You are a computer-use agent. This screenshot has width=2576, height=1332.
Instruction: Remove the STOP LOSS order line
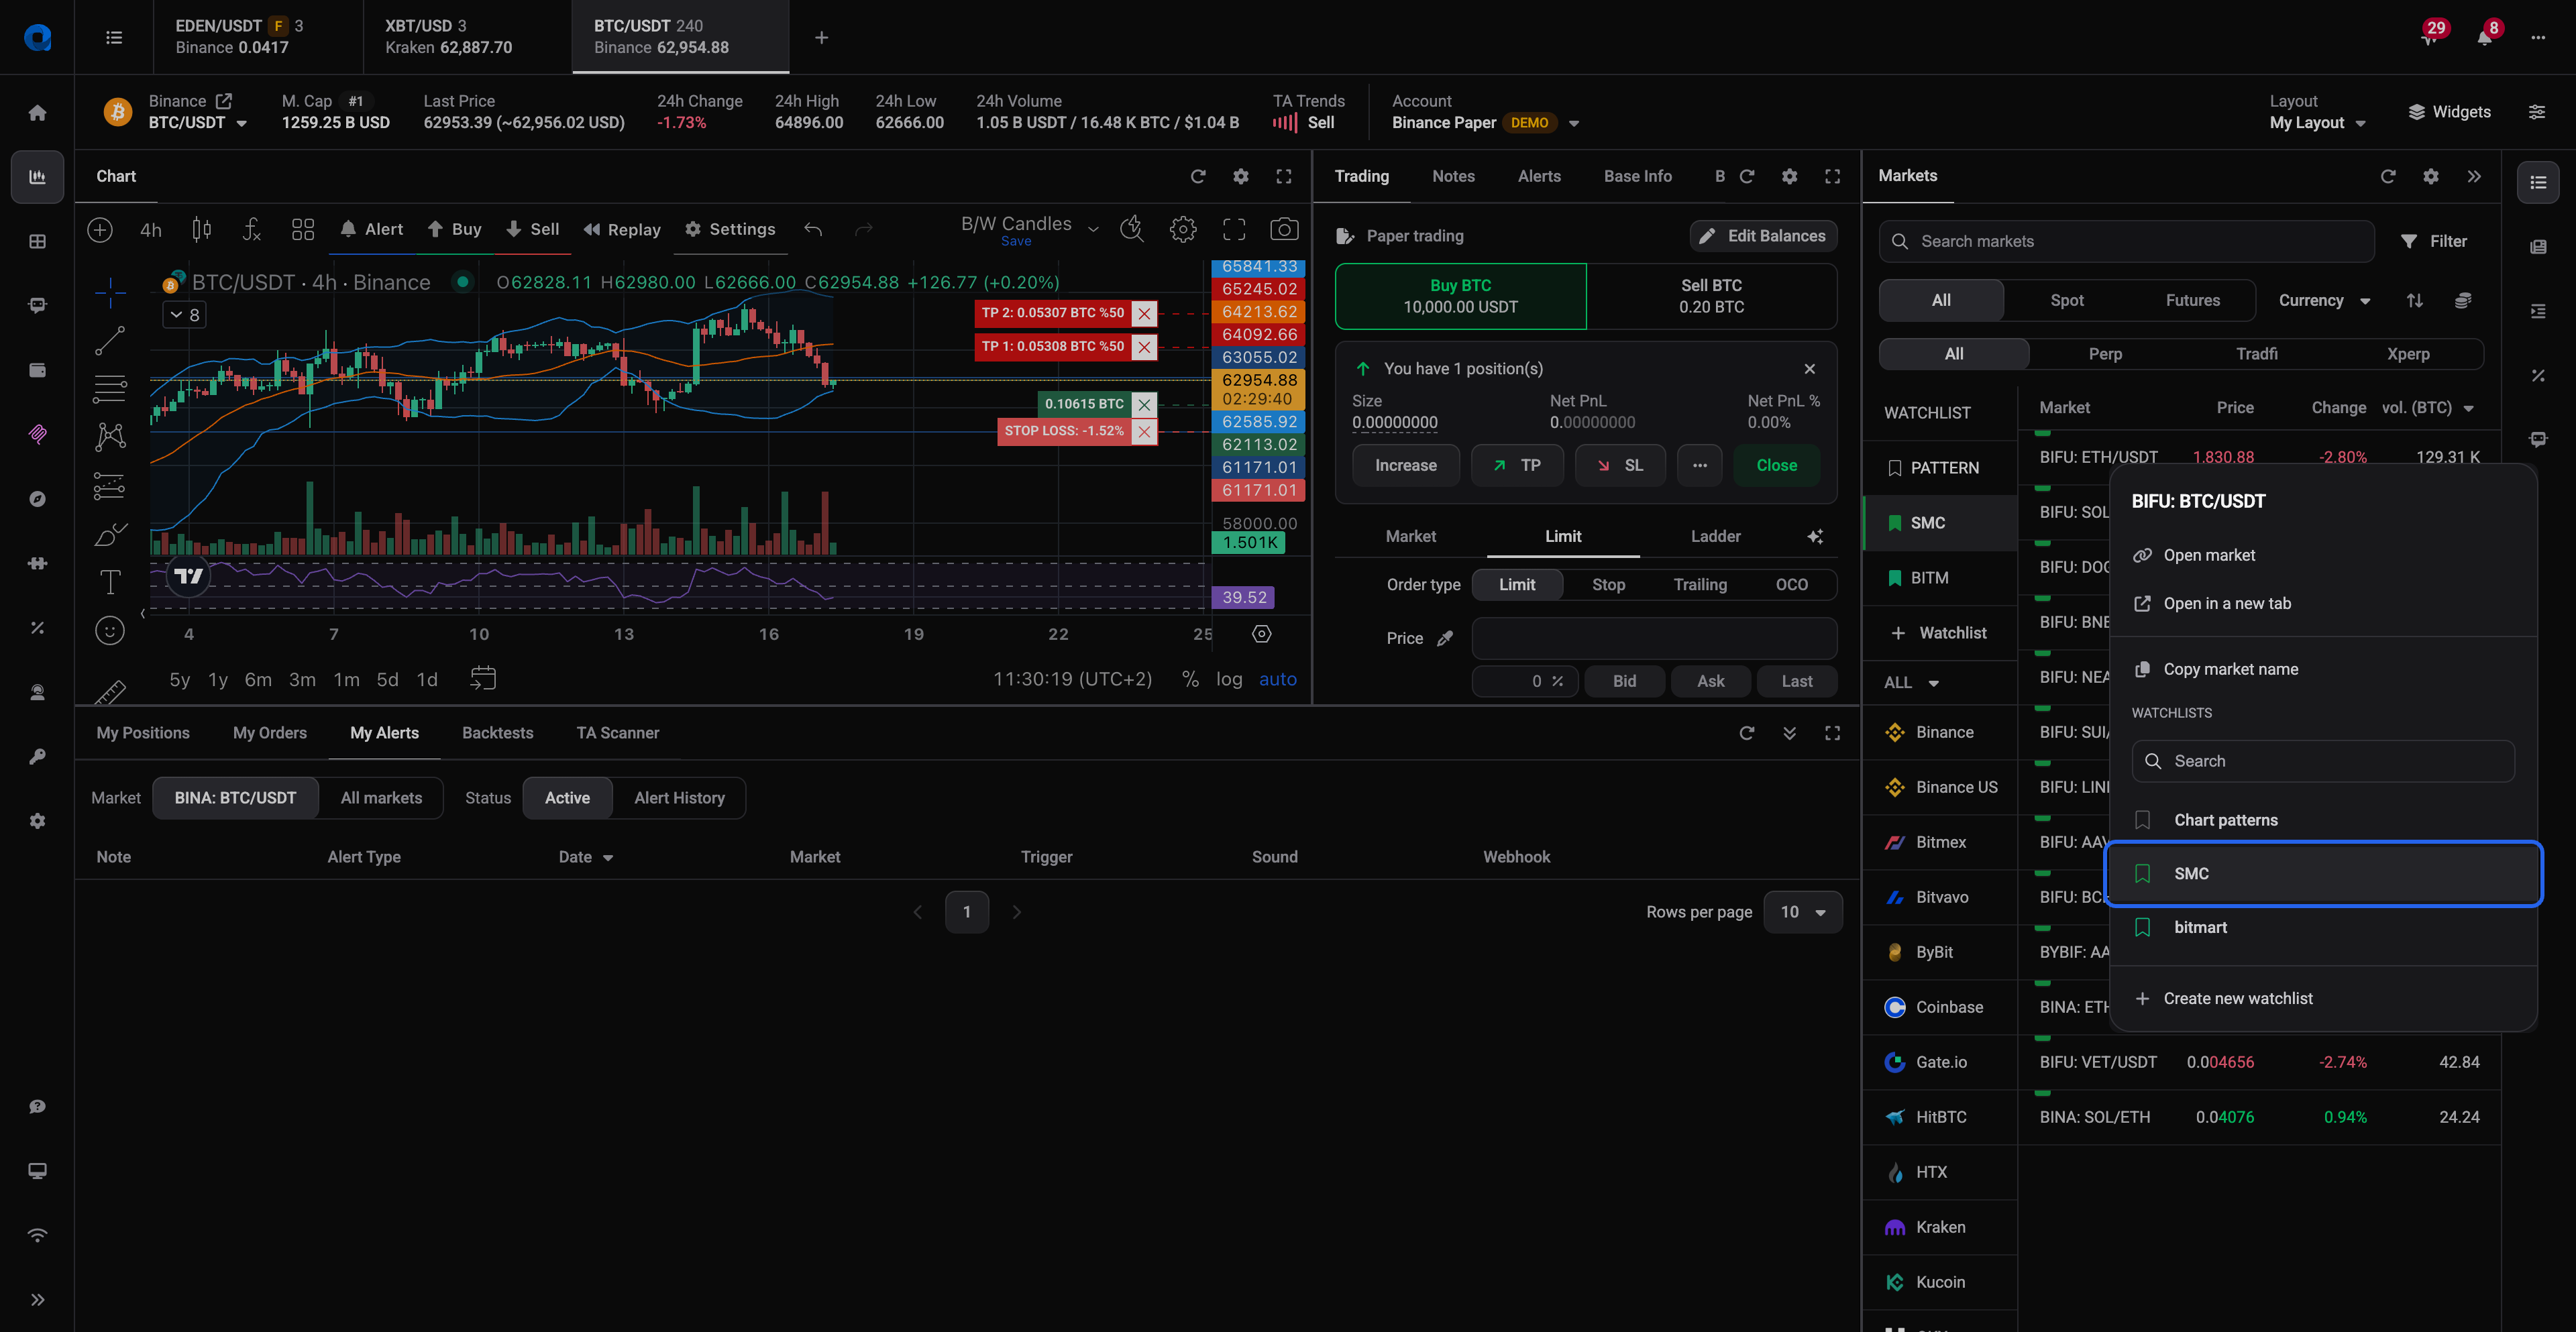1145,431
